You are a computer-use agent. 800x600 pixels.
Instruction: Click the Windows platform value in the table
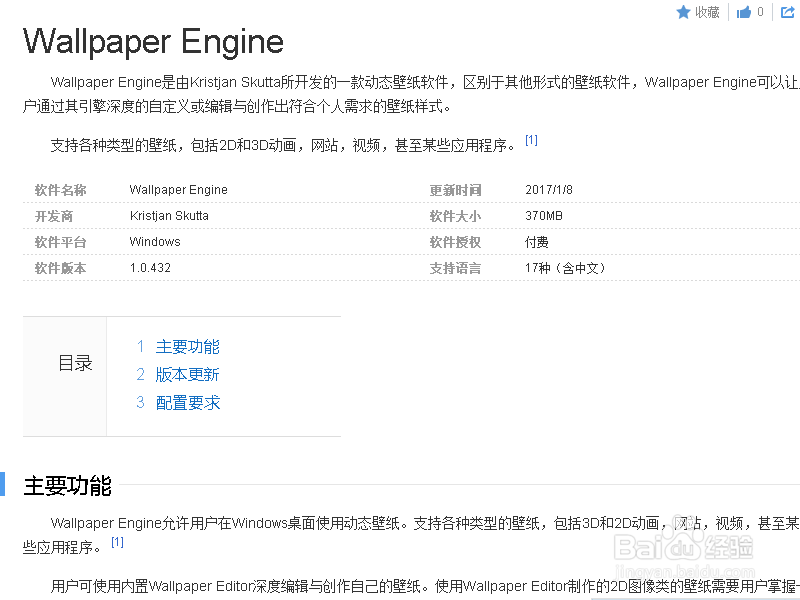pyautogui.click(x=154, y=242)
